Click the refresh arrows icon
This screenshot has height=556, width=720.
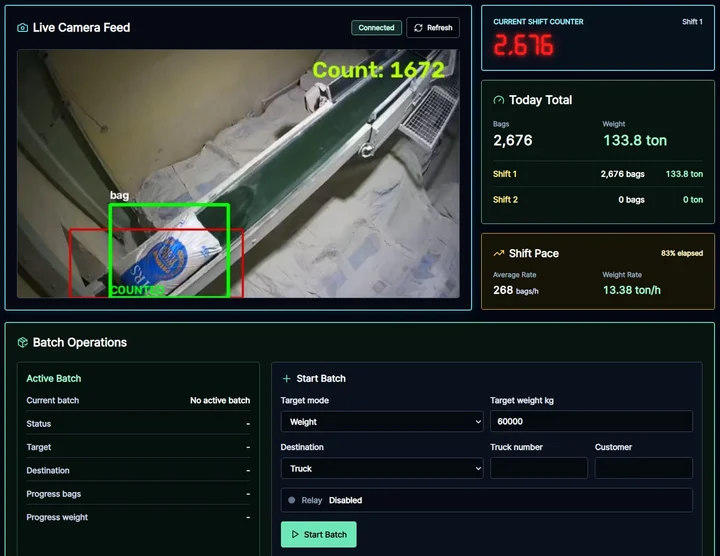[418, 28]
